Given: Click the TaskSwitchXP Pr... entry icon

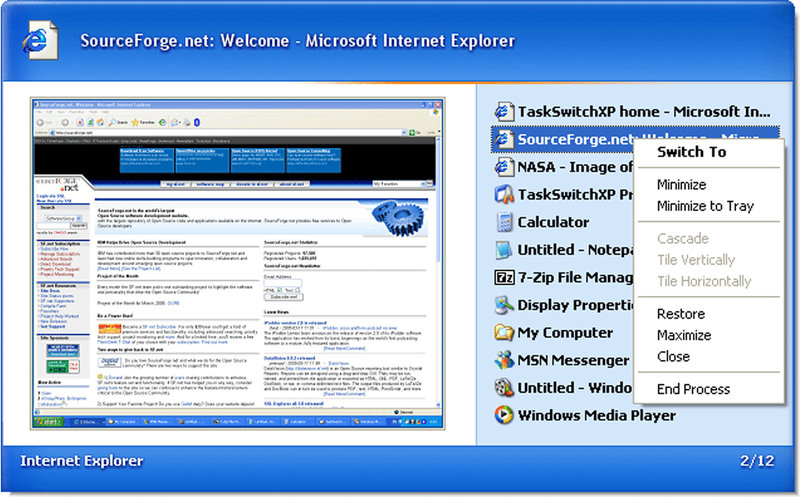Looking at the screenshot, I should point(504,194).
